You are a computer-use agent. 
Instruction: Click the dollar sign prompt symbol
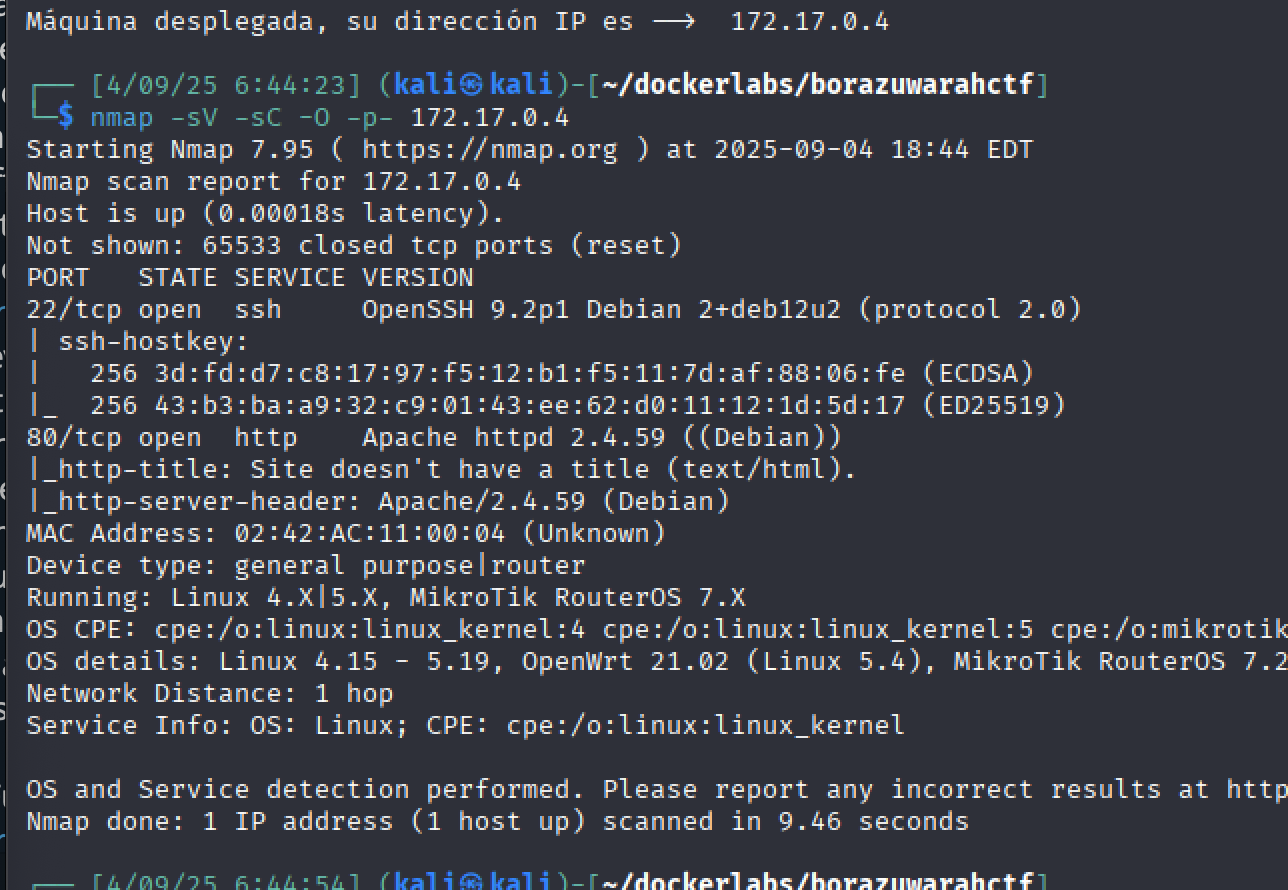tap(66, 118)
